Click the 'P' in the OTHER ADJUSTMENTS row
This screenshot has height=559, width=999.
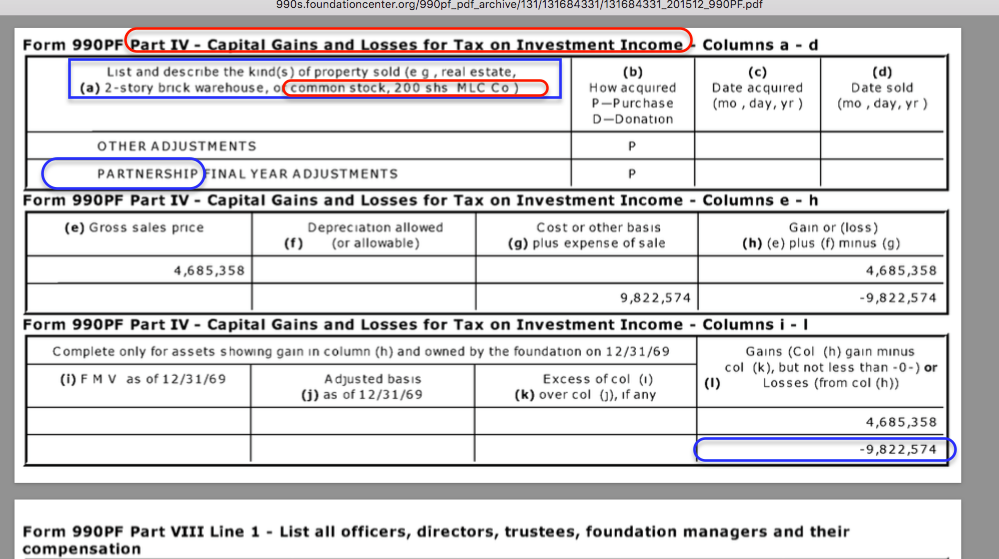click(632, 146)
